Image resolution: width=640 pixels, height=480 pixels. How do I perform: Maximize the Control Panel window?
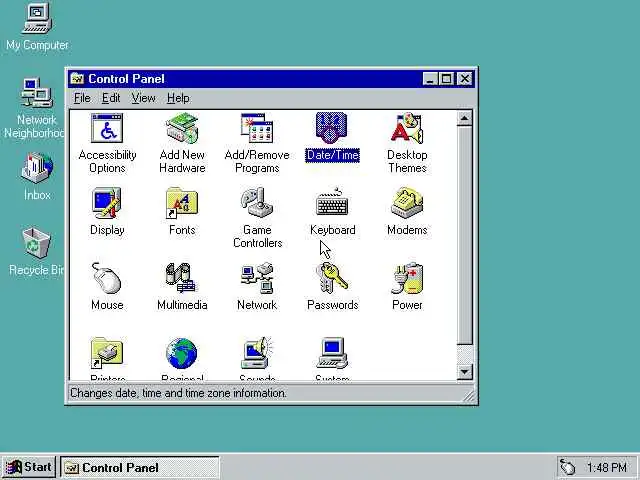[x=446, y=78]
